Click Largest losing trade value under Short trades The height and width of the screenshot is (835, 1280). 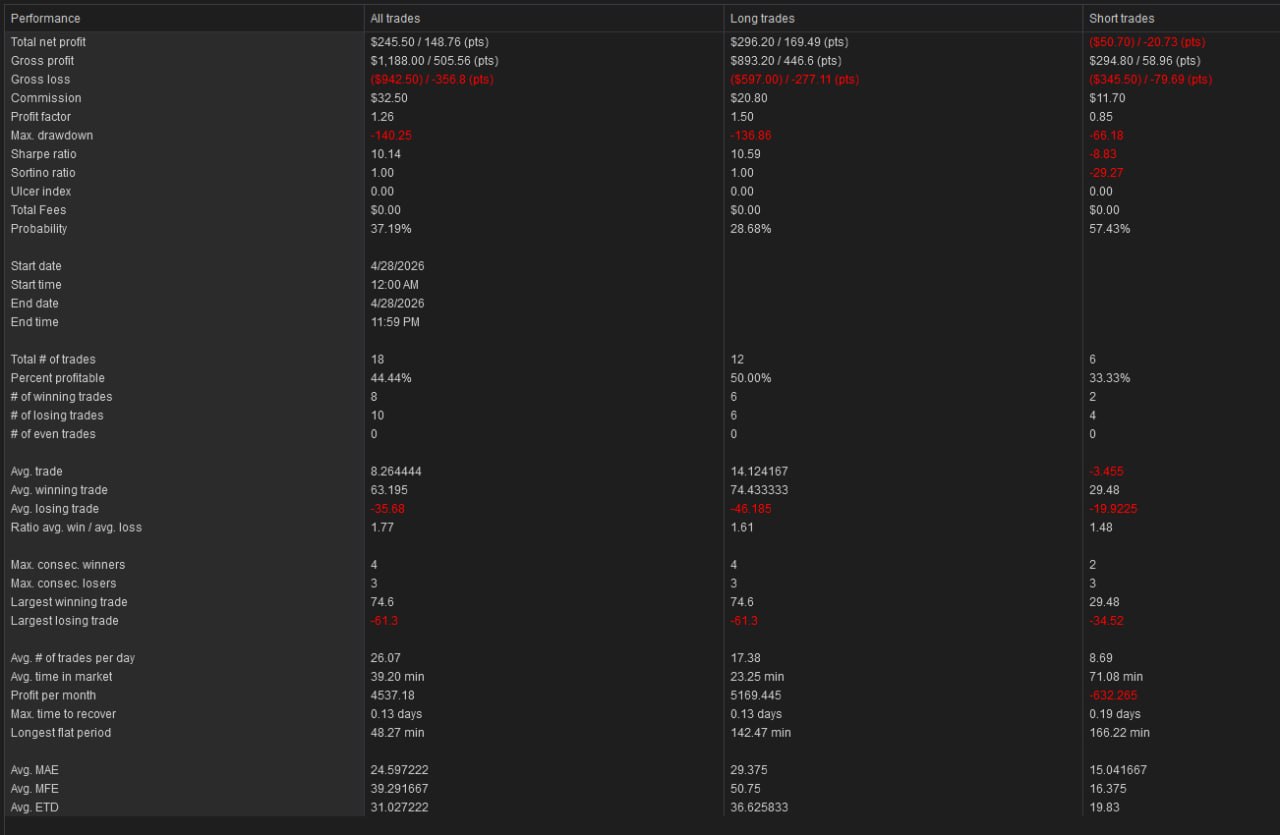(x=1106, y=621)
